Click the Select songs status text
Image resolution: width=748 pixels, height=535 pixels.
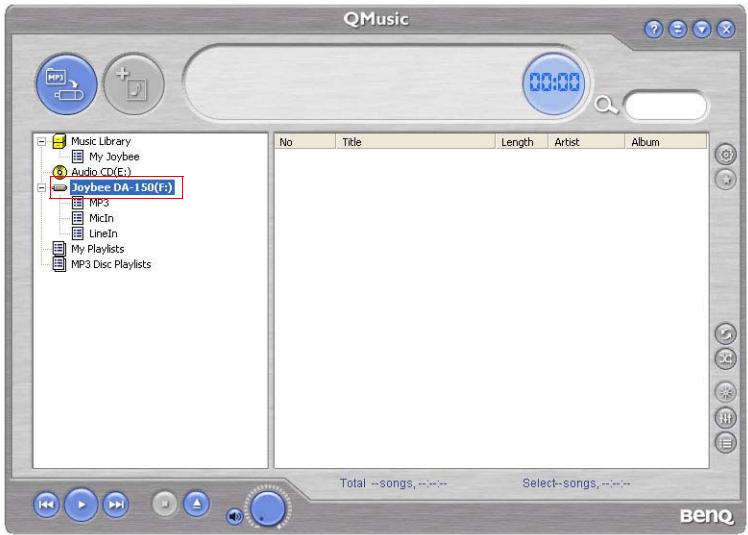point(576,483)
